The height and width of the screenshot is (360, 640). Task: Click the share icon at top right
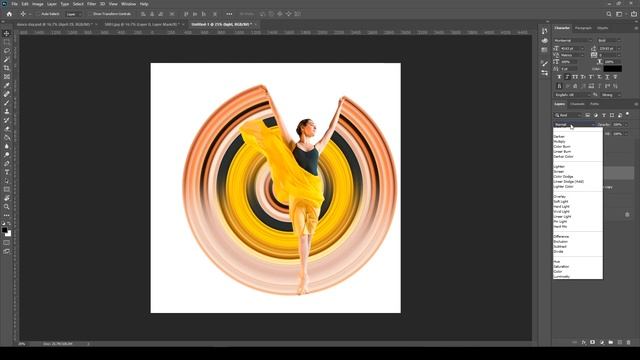coord(633,14)
